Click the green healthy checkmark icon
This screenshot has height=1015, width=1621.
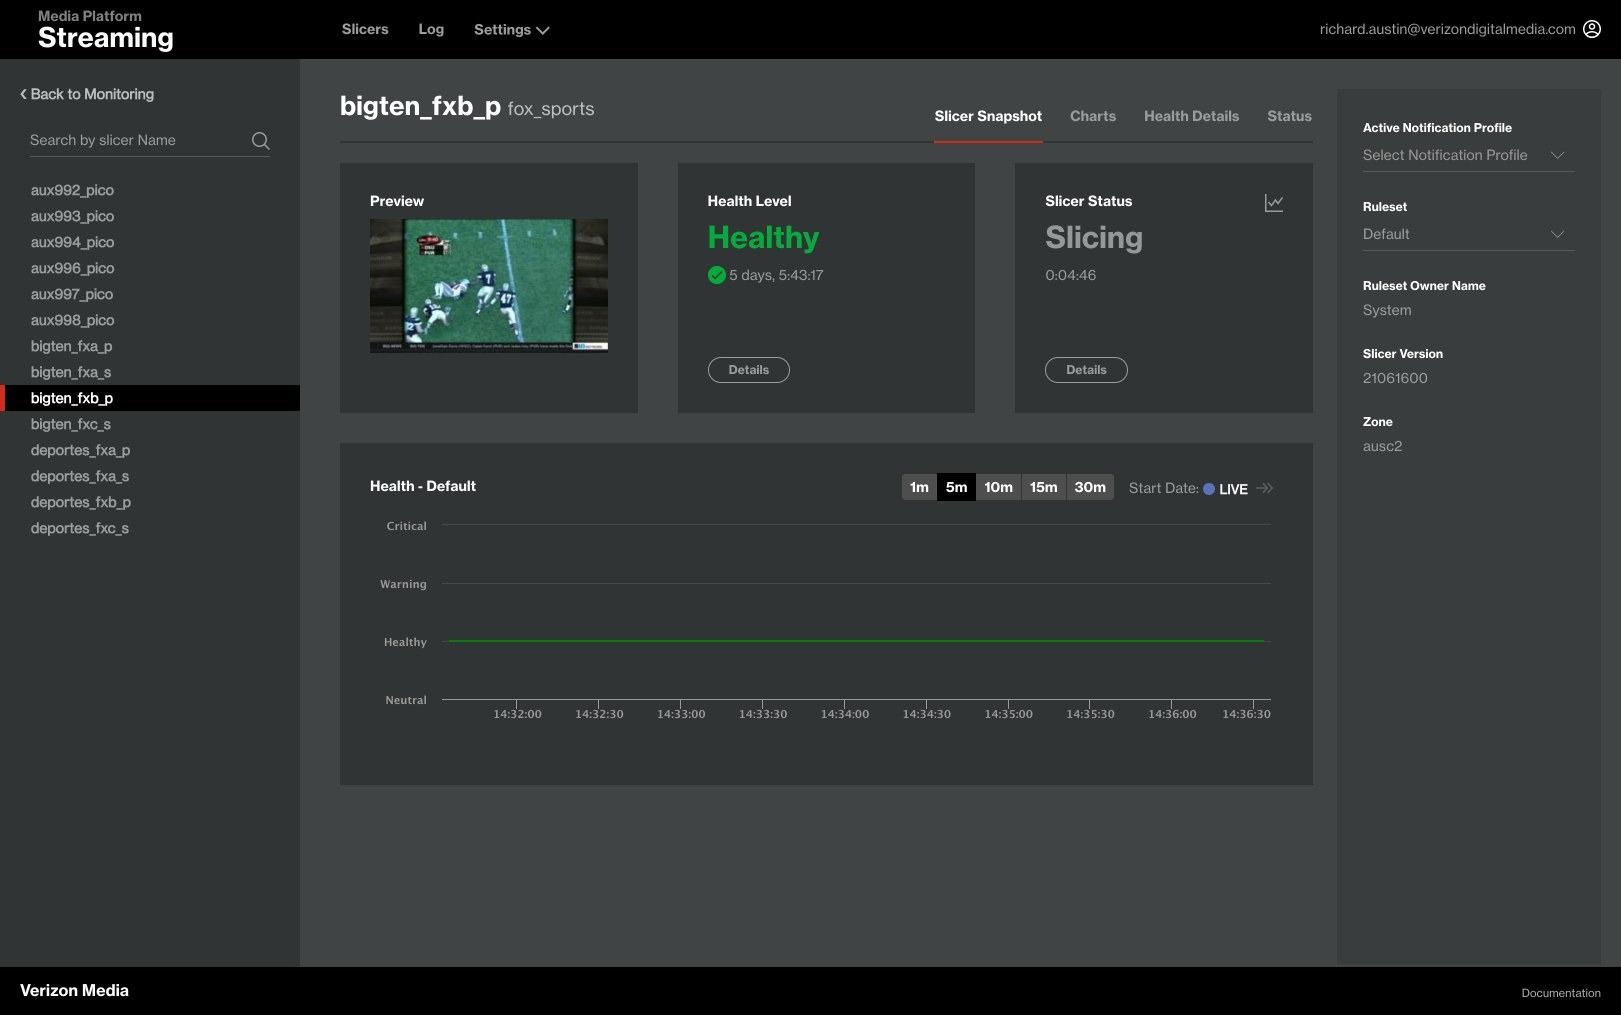[716, 275]
